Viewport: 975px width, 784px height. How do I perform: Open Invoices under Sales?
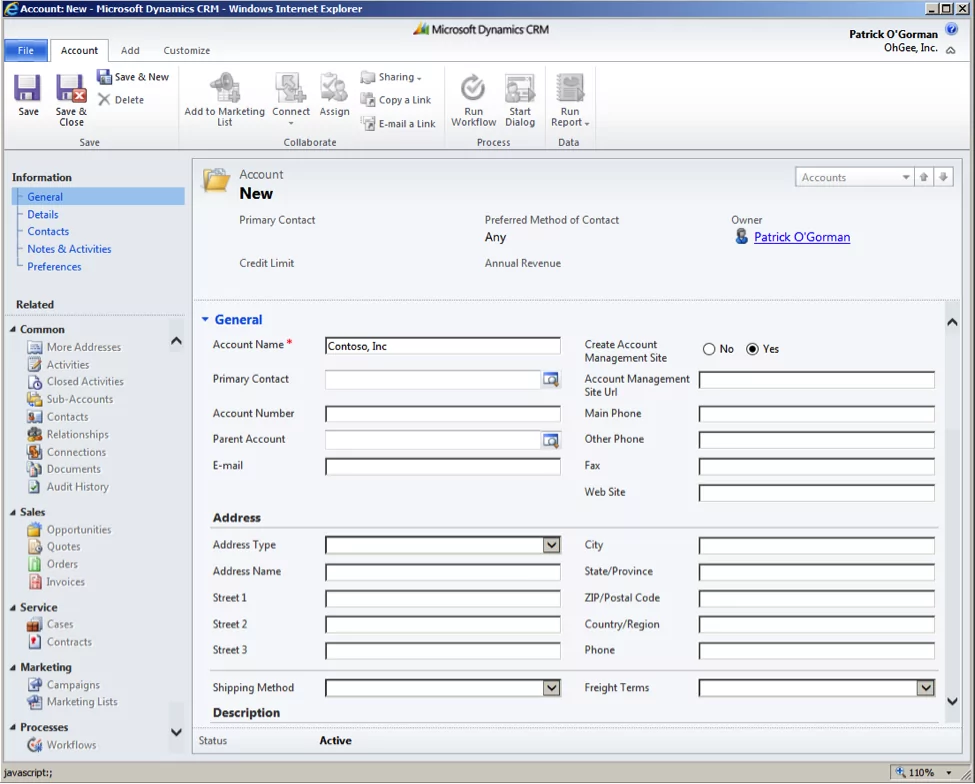(x=65, y=582)
